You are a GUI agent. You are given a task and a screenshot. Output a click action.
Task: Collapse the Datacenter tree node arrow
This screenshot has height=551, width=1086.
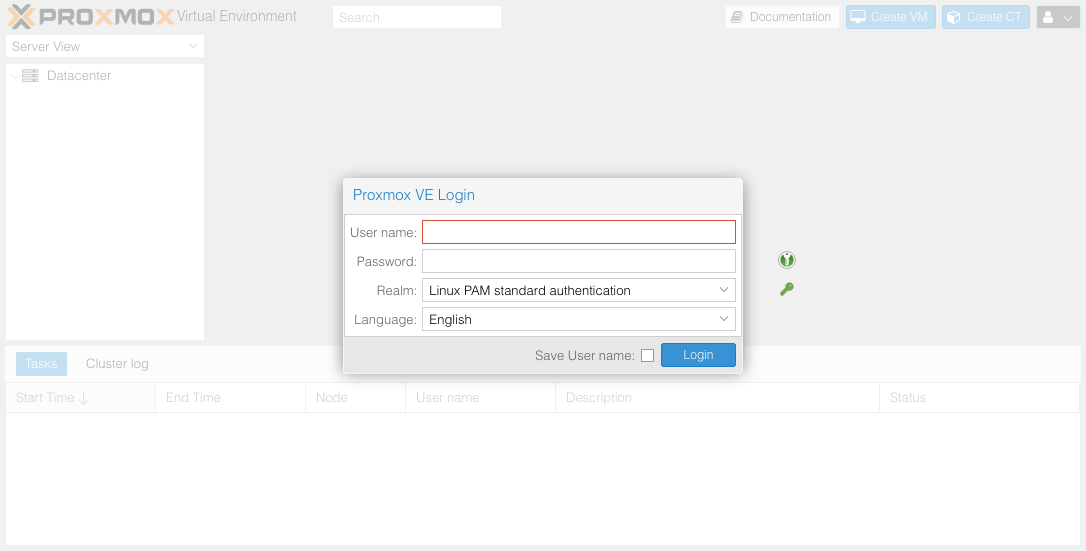click(14, 76)
